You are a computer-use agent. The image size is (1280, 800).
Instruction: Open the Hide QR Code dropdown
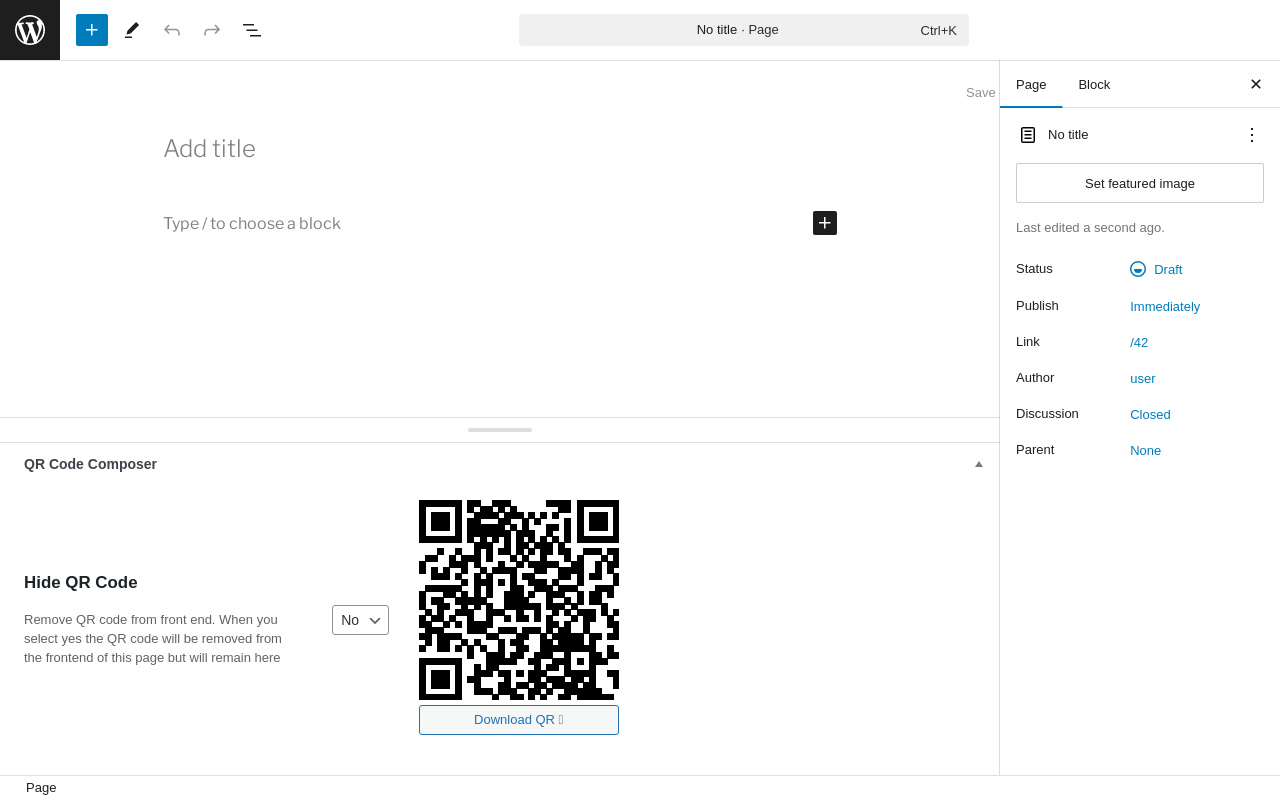tap(360, 620)
